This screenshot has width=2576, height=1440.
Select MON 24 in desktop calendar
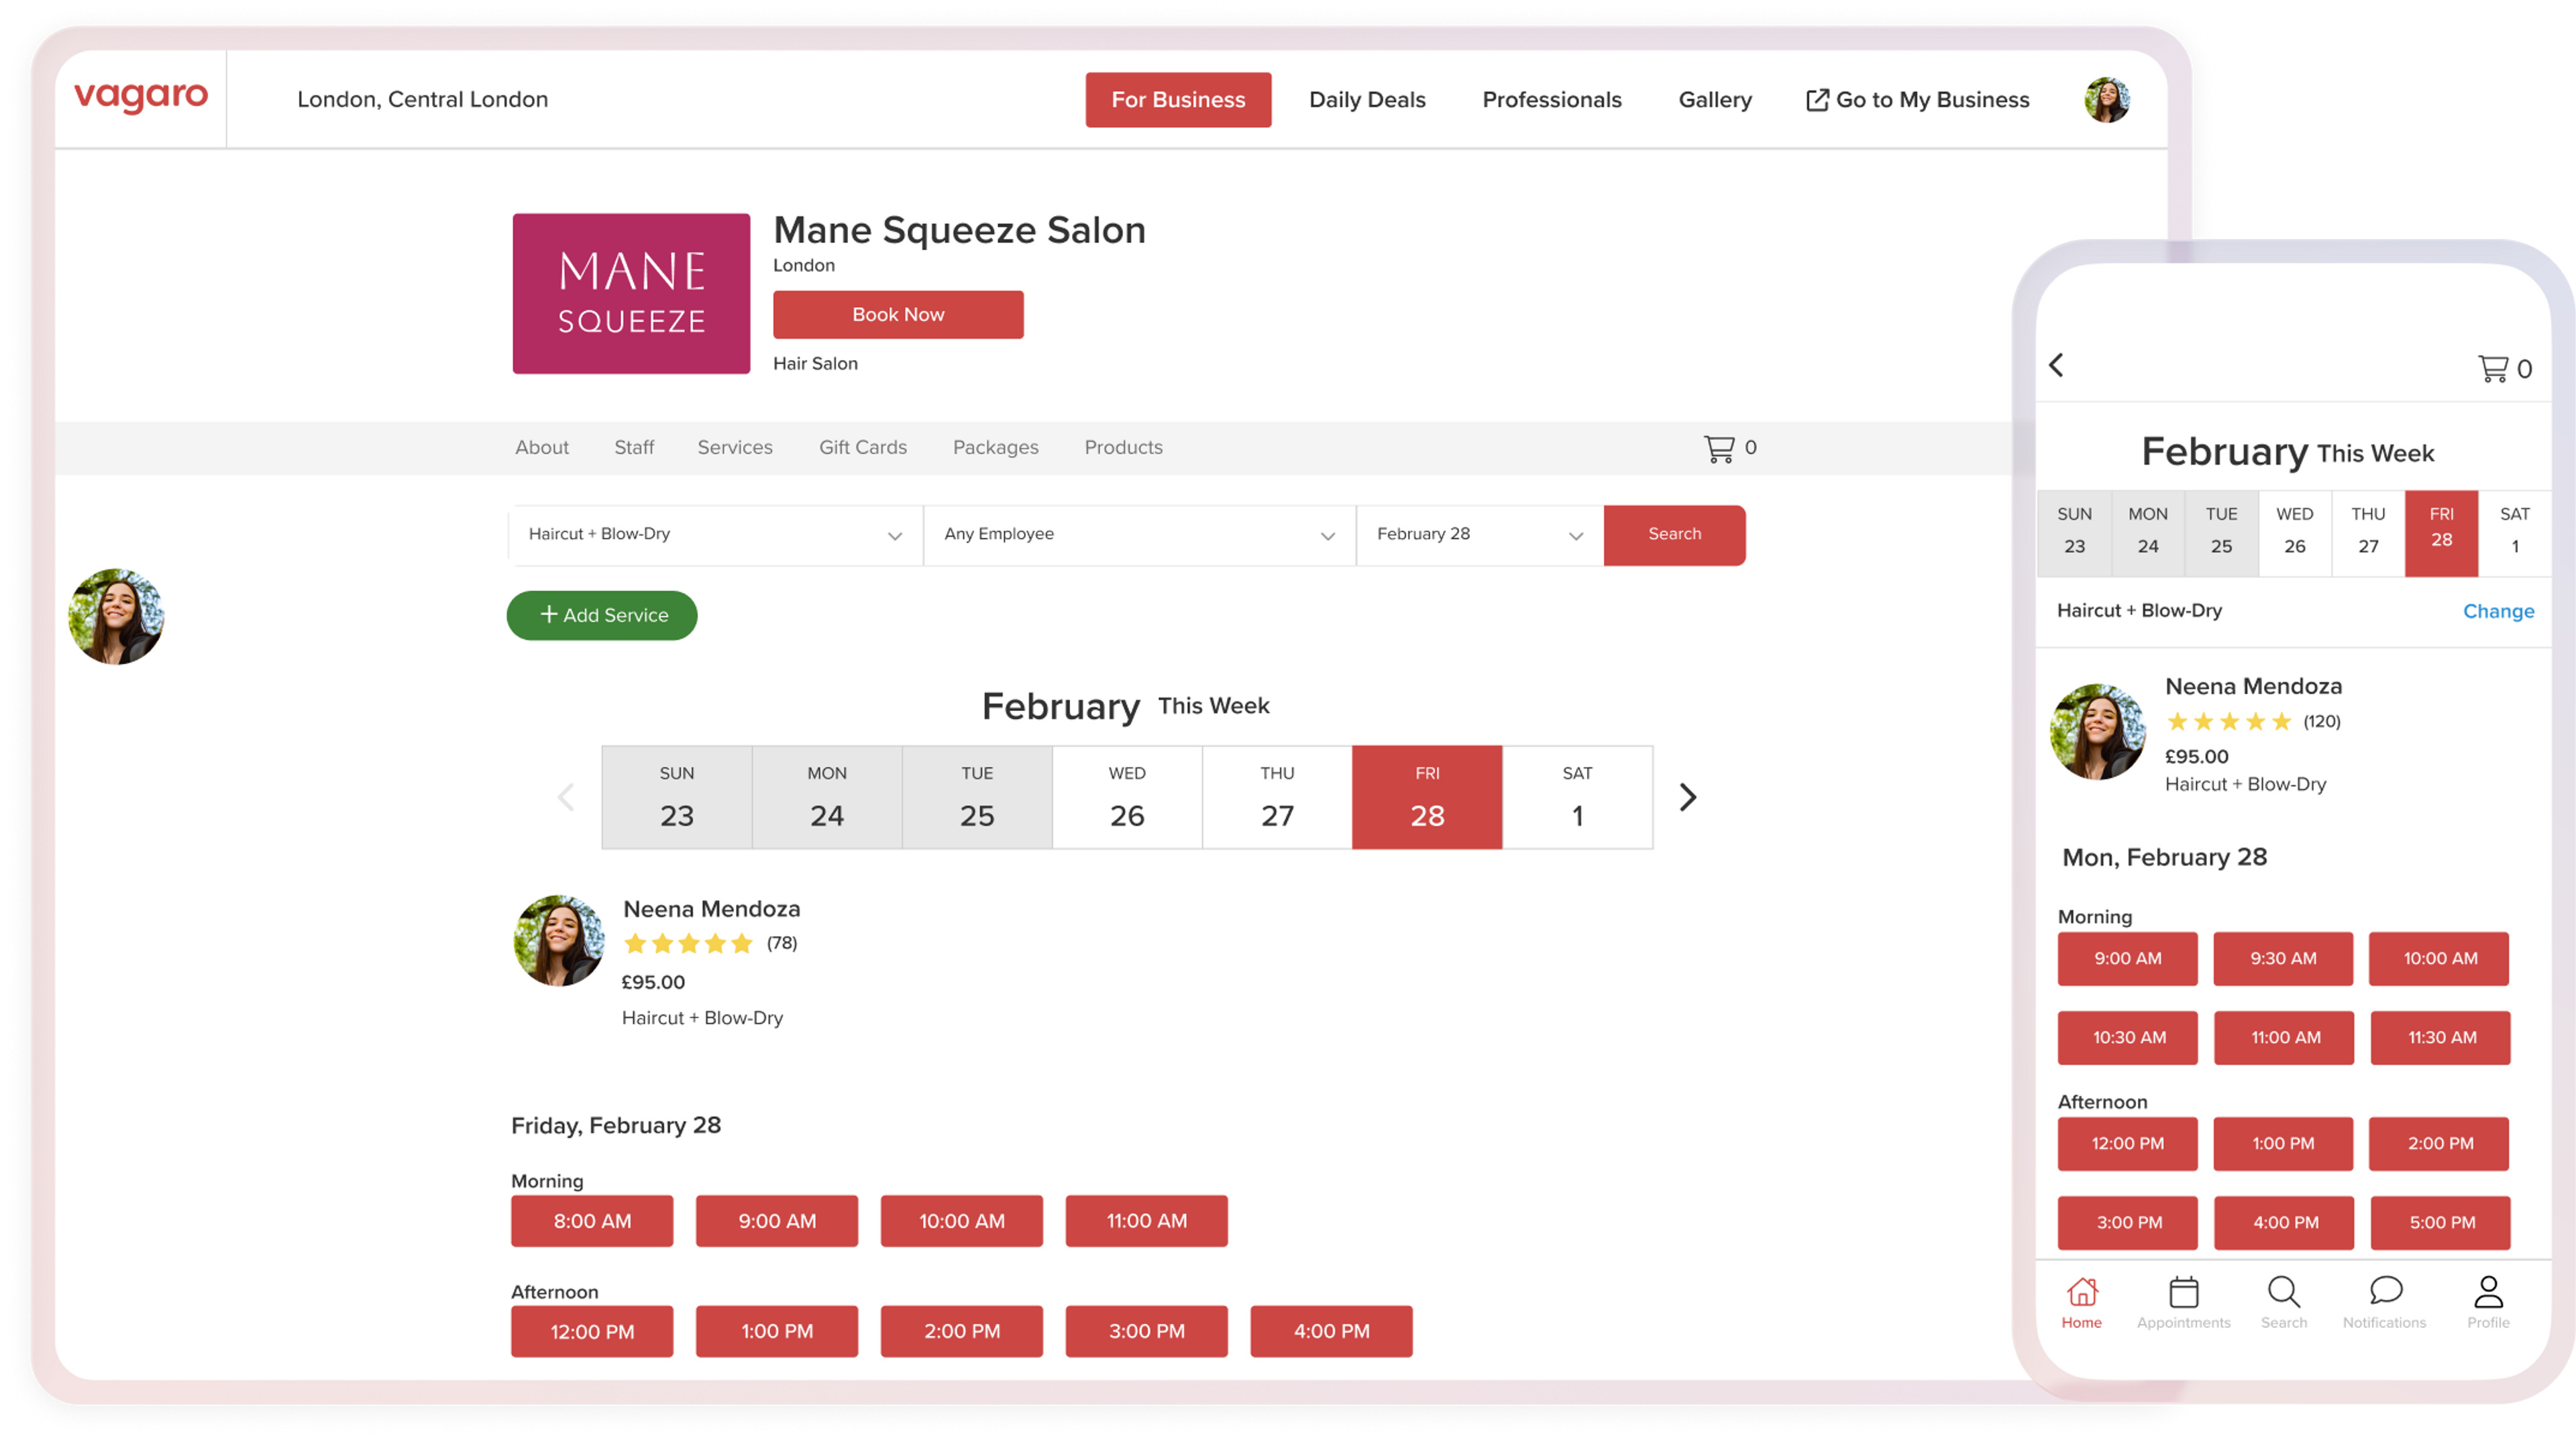[x=827, y=797]
